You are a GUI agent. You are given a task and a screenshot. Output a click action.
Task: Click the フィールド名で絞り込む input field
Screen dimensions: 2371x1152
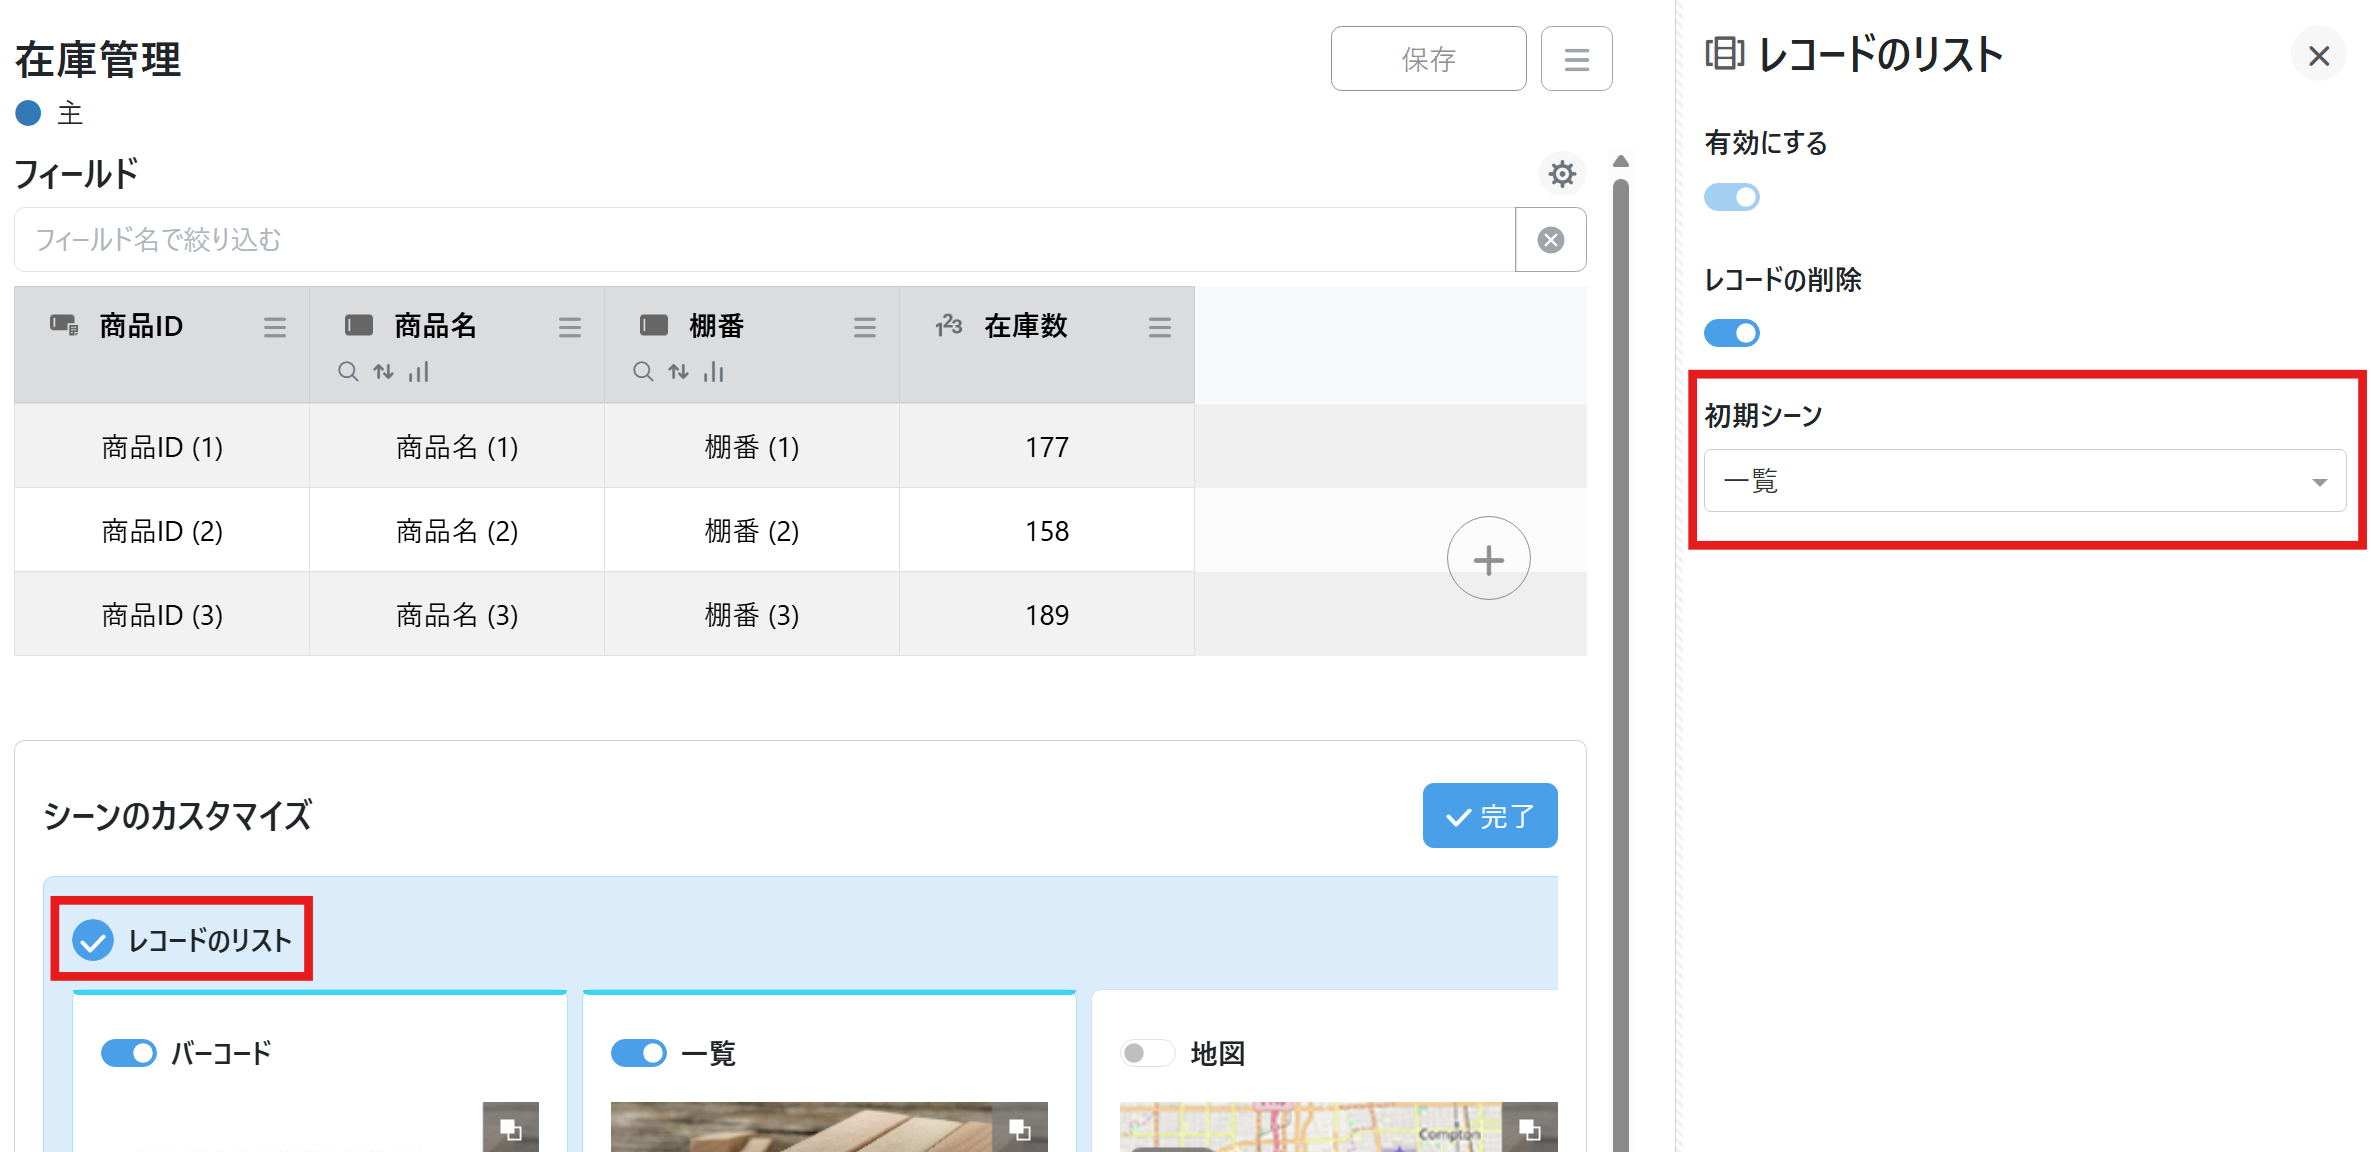tap(764, 240)
